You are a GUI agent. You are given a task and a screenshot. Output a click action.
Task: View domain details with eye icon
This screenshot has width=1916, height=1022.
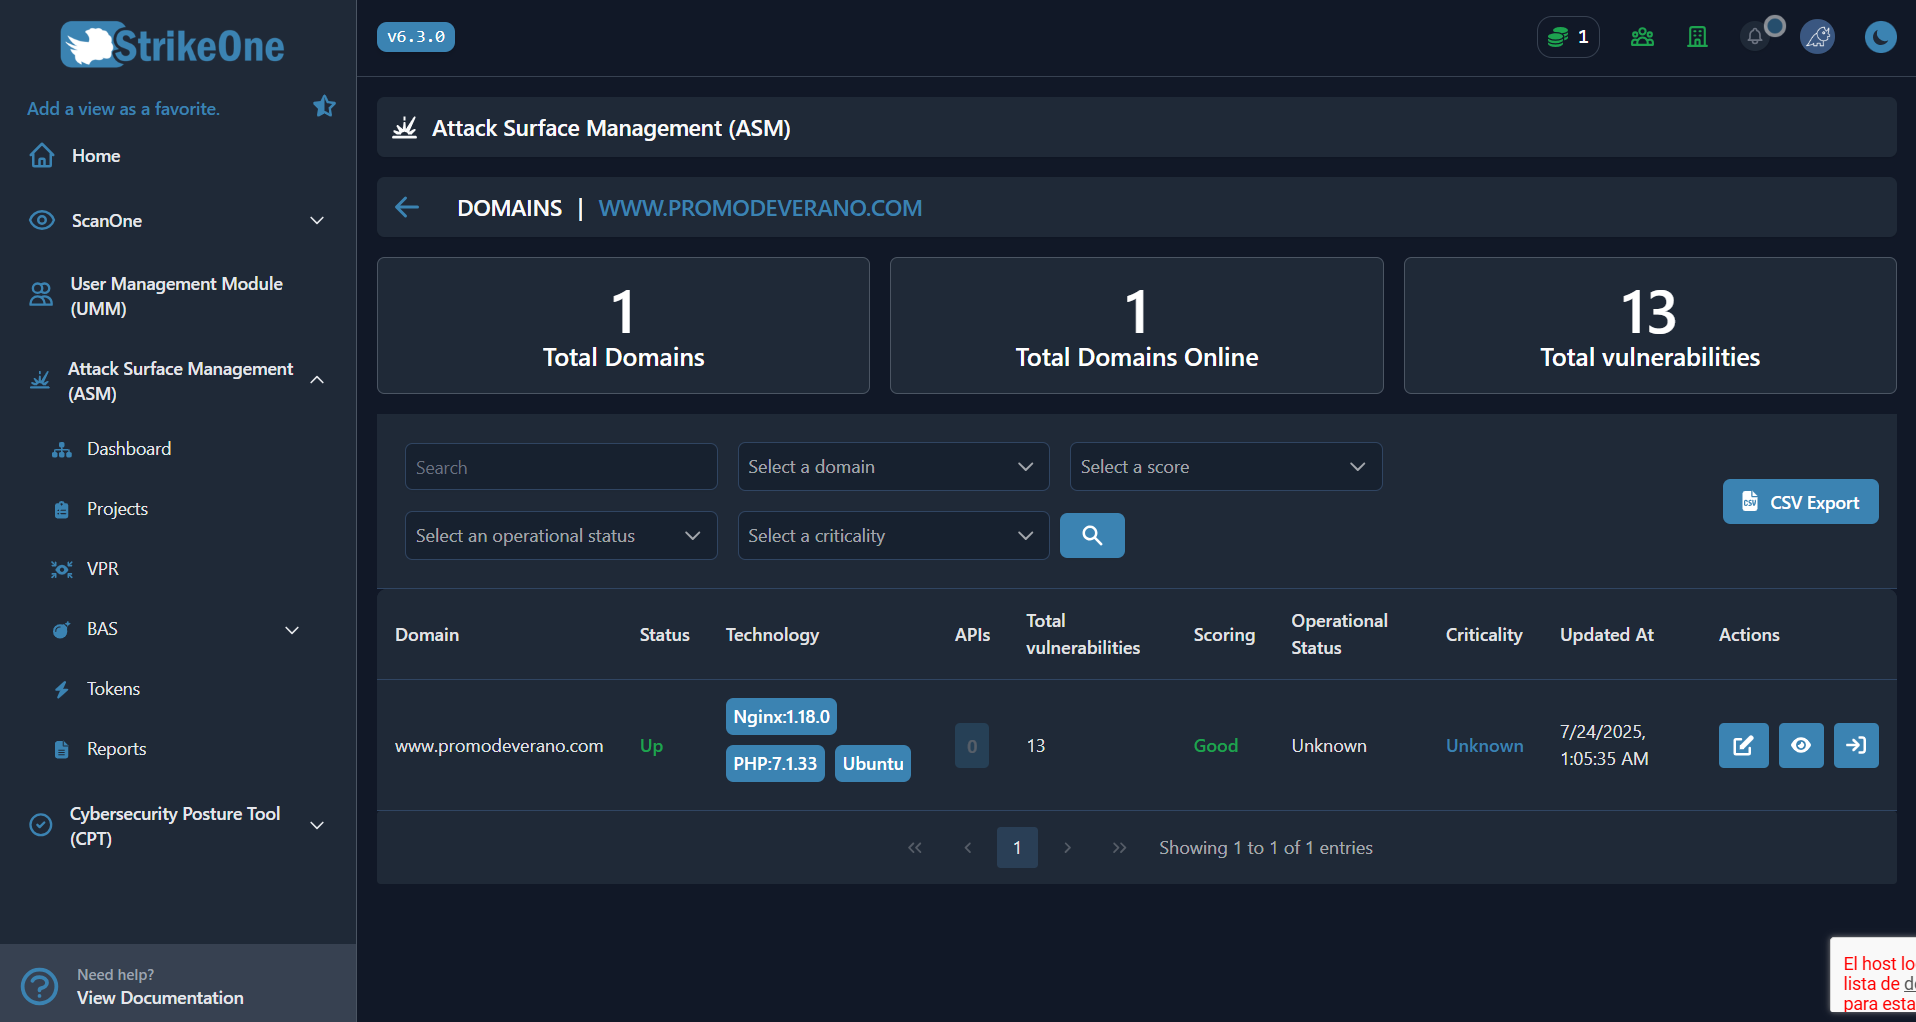pos(1801,746)
